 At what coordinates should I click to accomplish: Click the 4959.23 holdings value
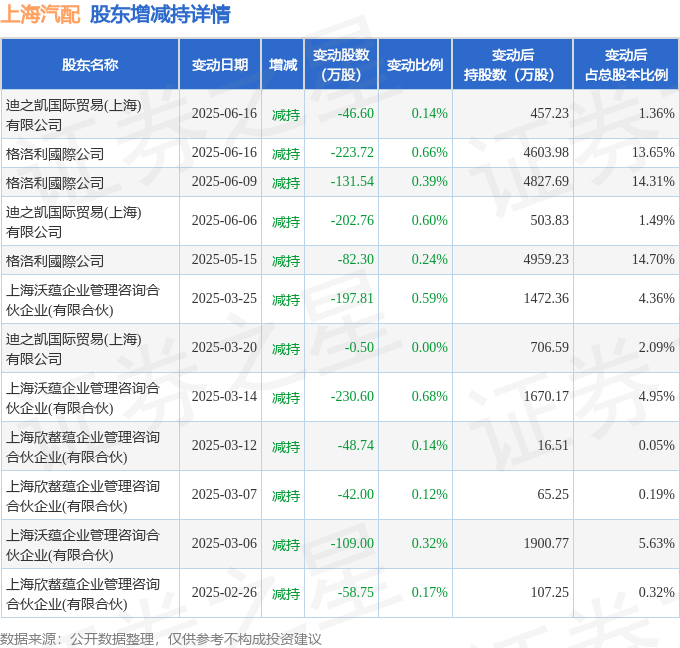point(546,259)
